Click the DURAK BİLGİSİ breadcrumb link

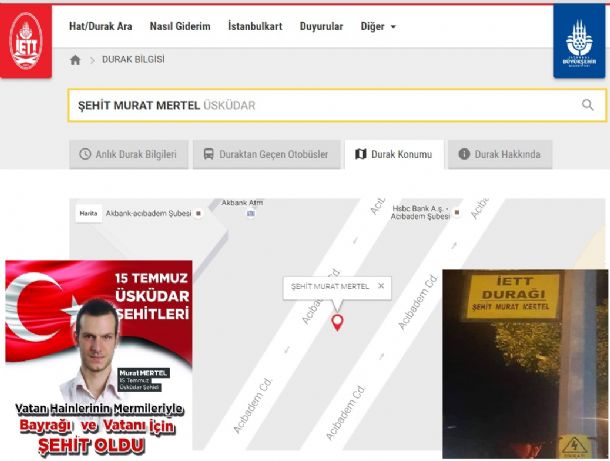[133, 60]
